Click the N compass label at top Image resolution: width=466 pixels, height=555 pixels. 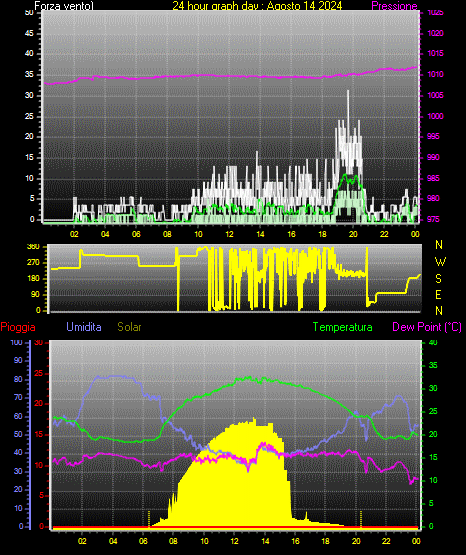[439, 245]
